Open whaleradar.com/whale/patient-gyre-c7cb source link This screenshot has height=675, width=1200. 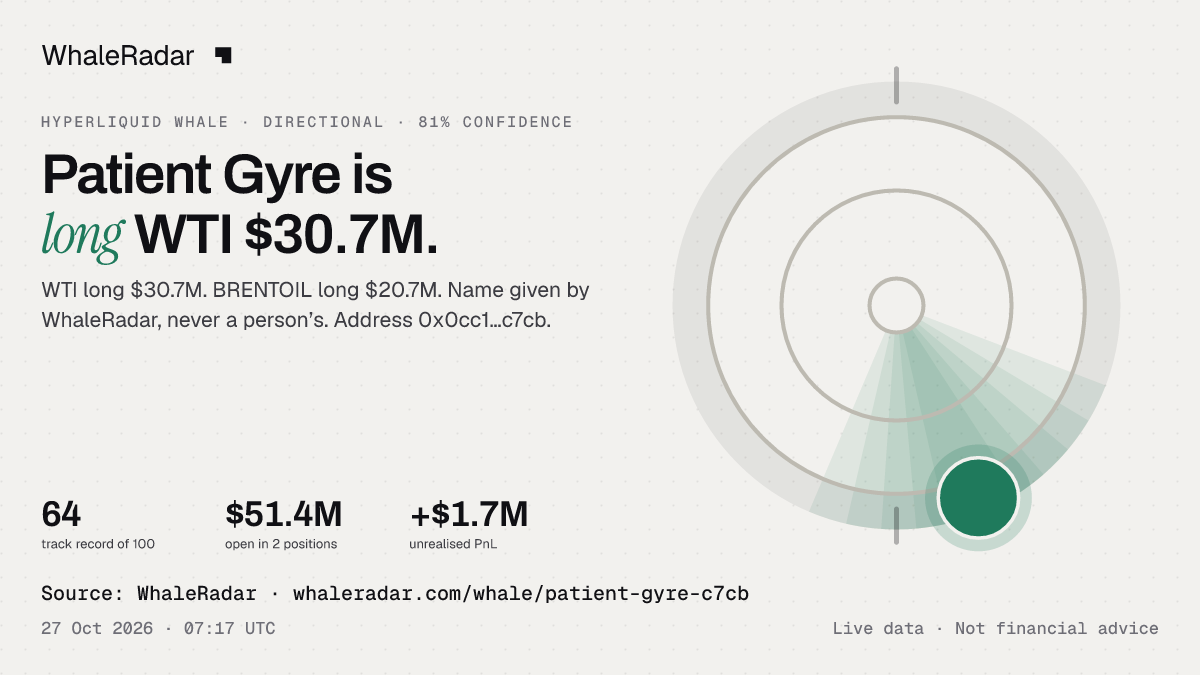pos(521,594)
